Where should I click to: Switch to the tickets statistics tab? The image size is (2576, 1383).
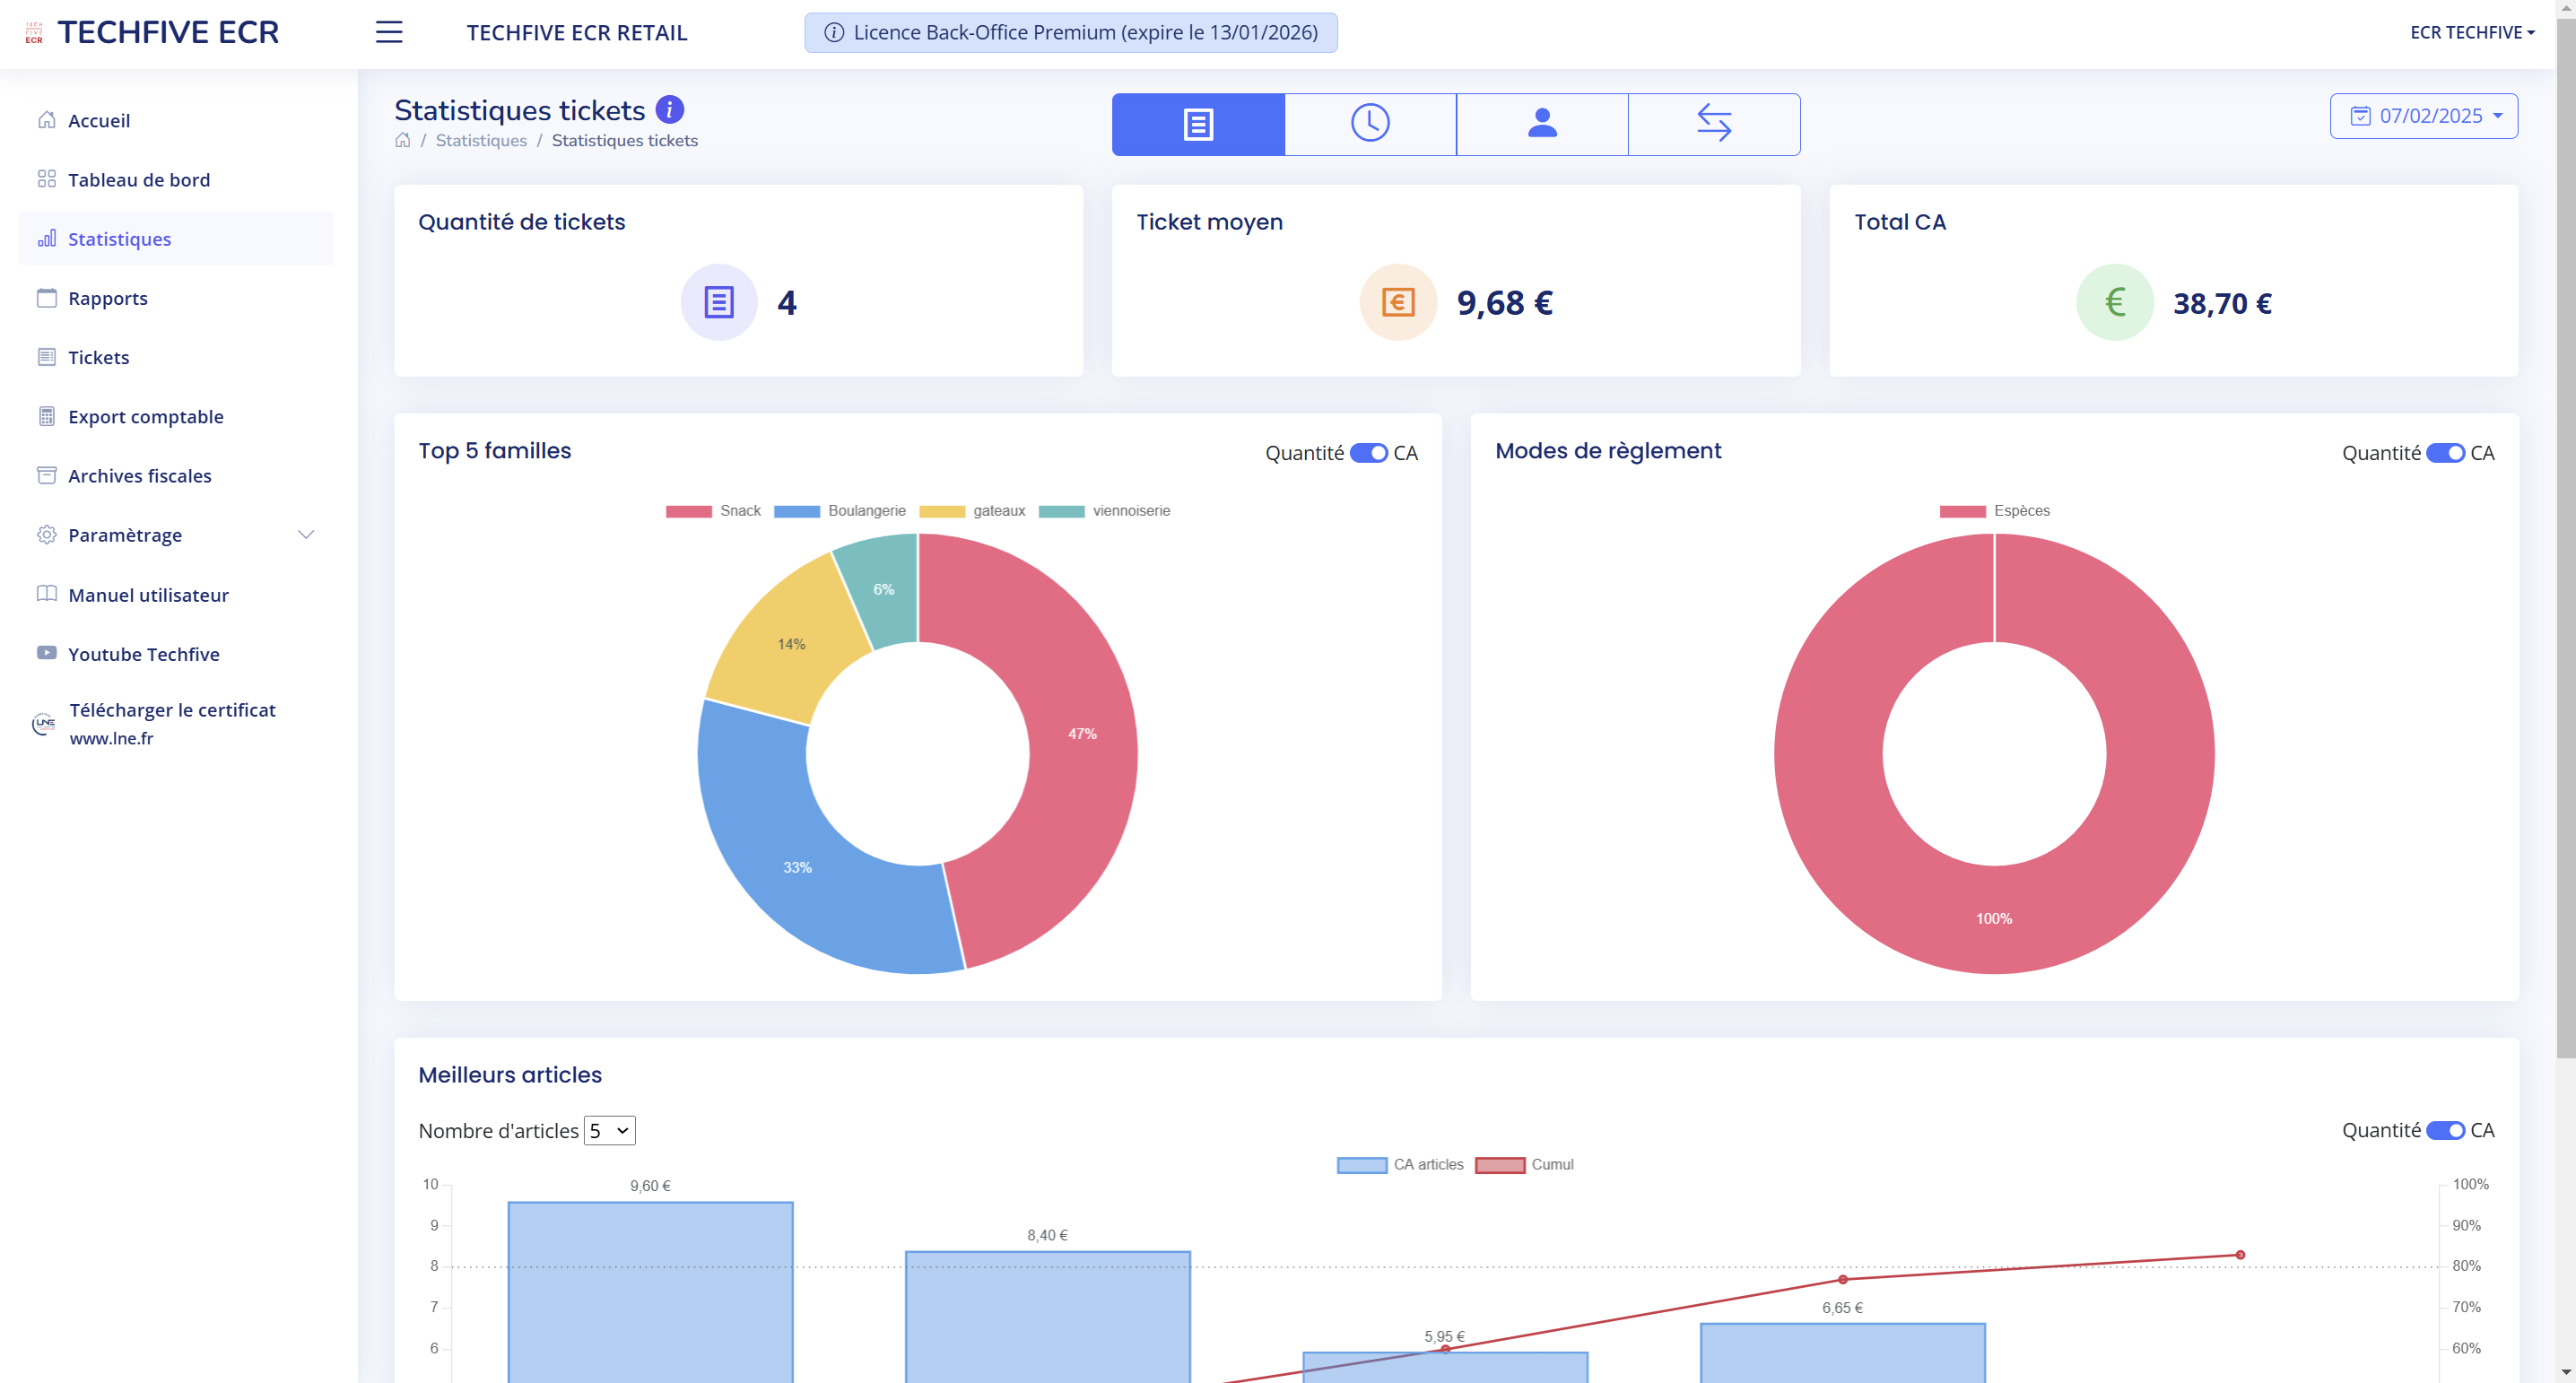(1198, 124)
